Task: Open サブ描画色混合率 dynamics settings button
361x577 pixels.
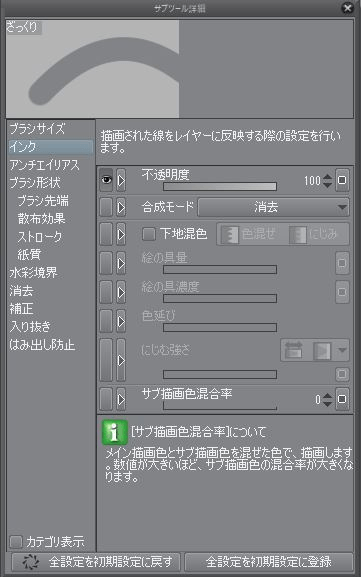Action: tap(342, 399)
